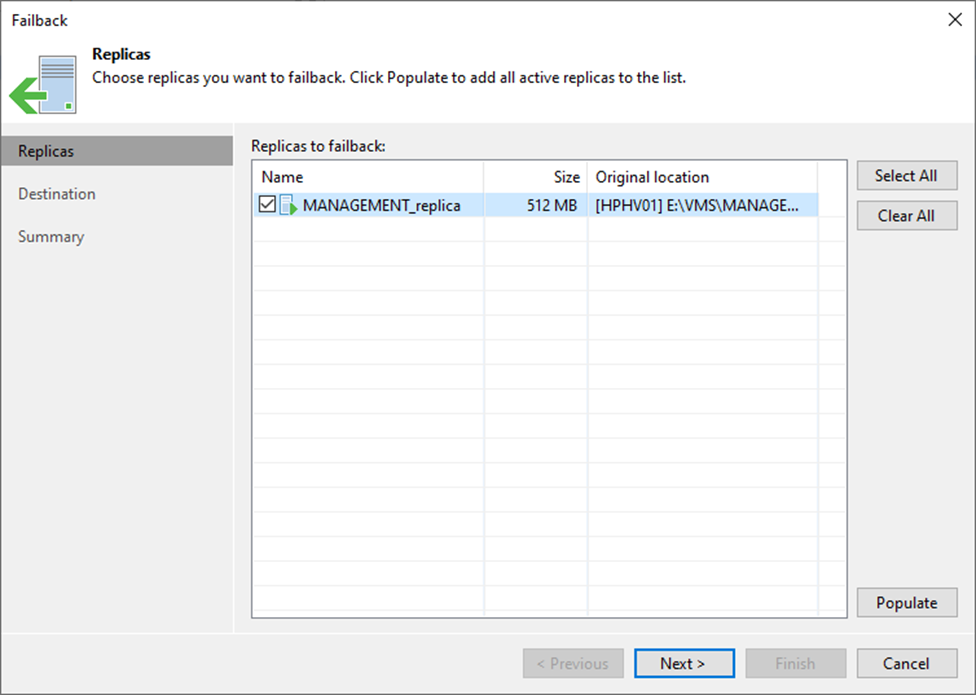The image size is (976, 695).
Task: Sort replicas by the Size column header
Action: [535, 177]
